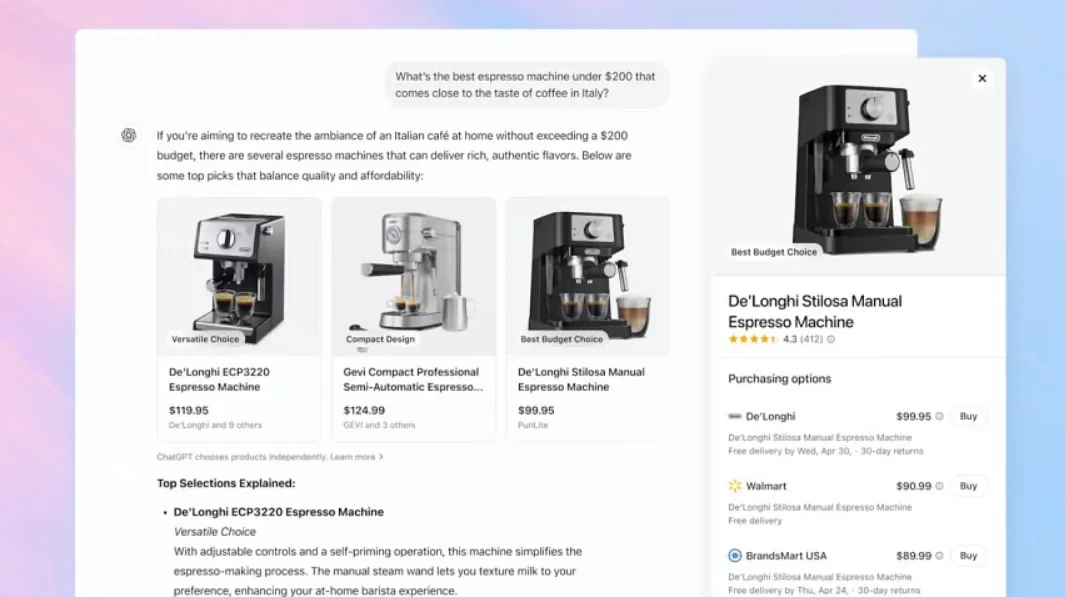Viewport: 1065px width, 597px height.
Task: Buy from Walmart at $90.99
Action: tap(968, 486)
